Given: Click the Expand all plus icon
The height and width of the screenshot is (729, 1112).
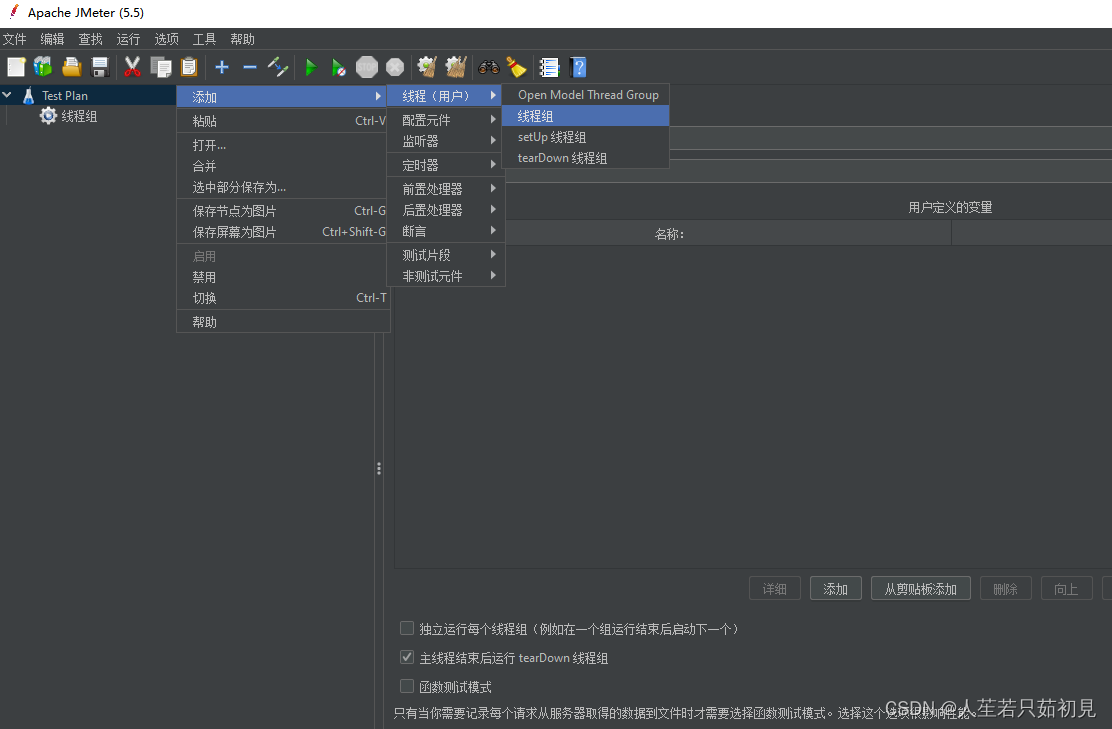Looking at the screenshot, I should (x=222, y=67).
